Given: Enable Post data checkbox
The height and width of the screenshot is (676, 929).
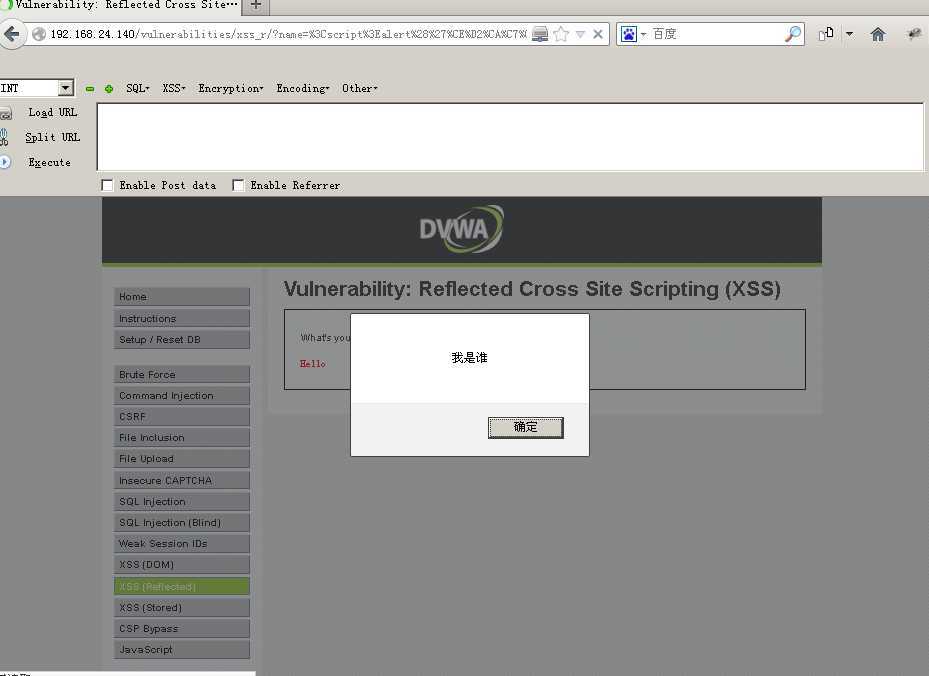Looking at the screenshot, I should click(x=107, y=185).
